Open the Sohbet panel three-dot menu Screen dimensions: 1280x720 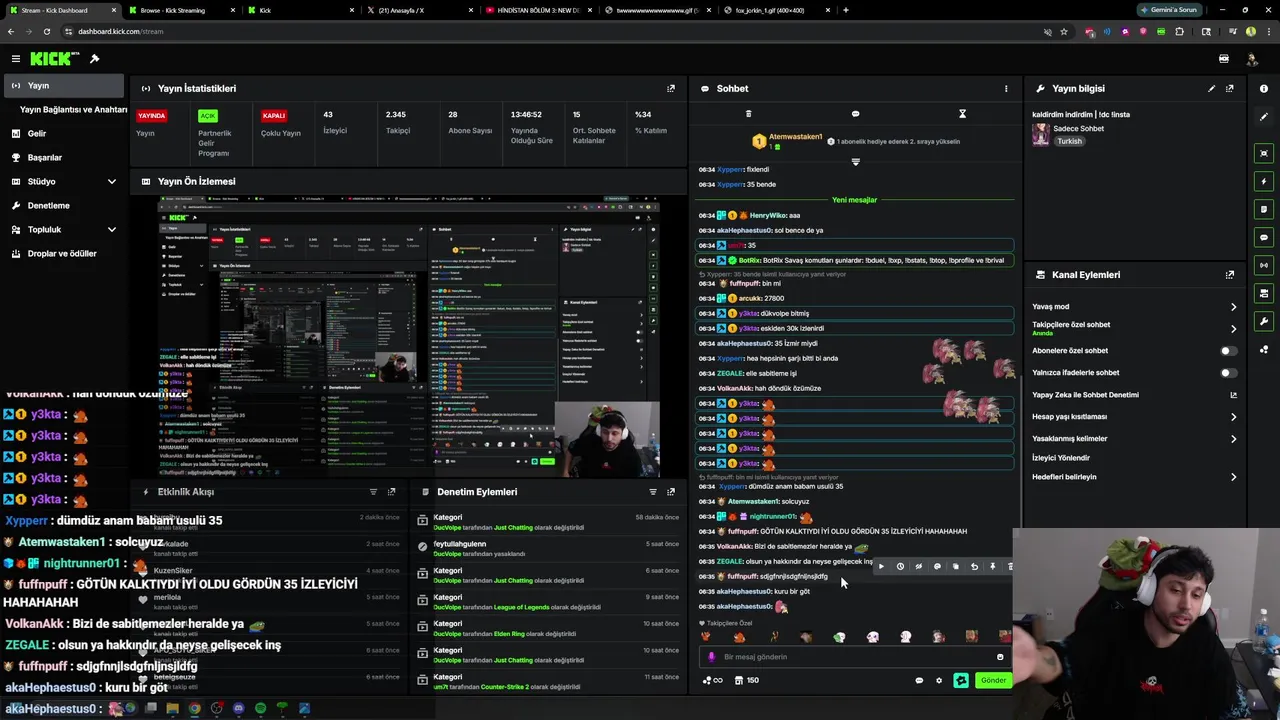1006,88
